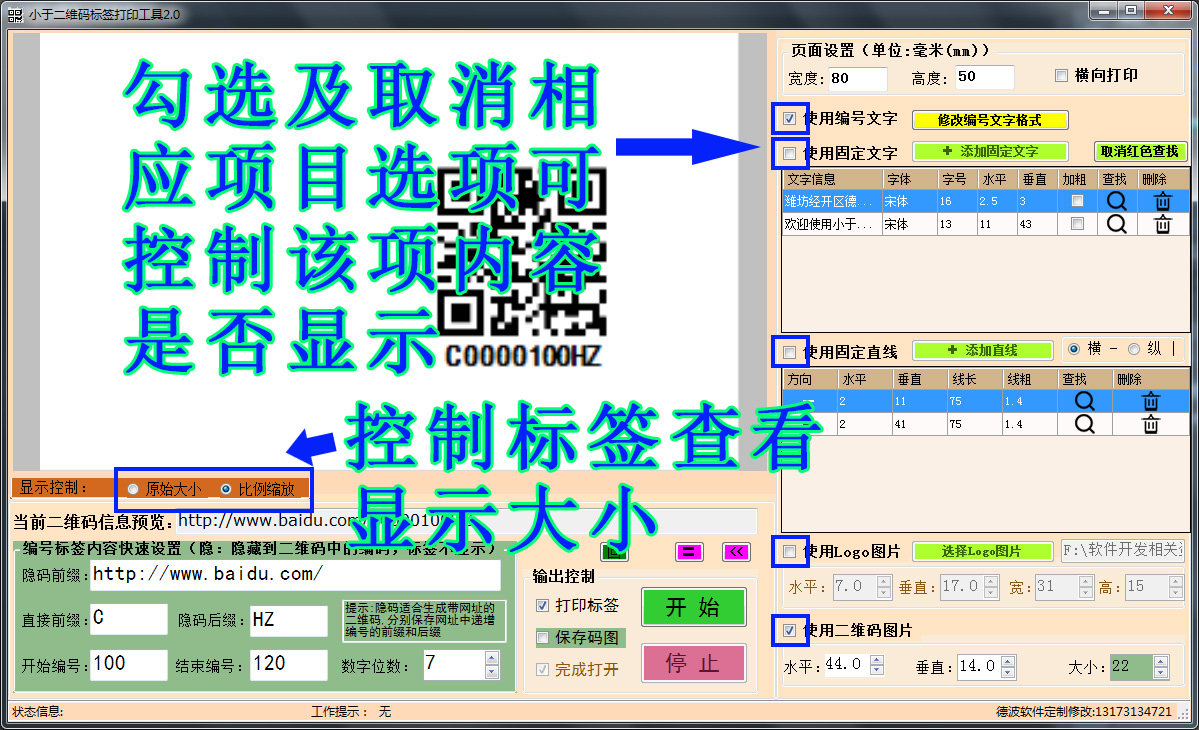Click 修改编号文字格式 button
Screen dimensions: 1199x730
coord(989,120)
